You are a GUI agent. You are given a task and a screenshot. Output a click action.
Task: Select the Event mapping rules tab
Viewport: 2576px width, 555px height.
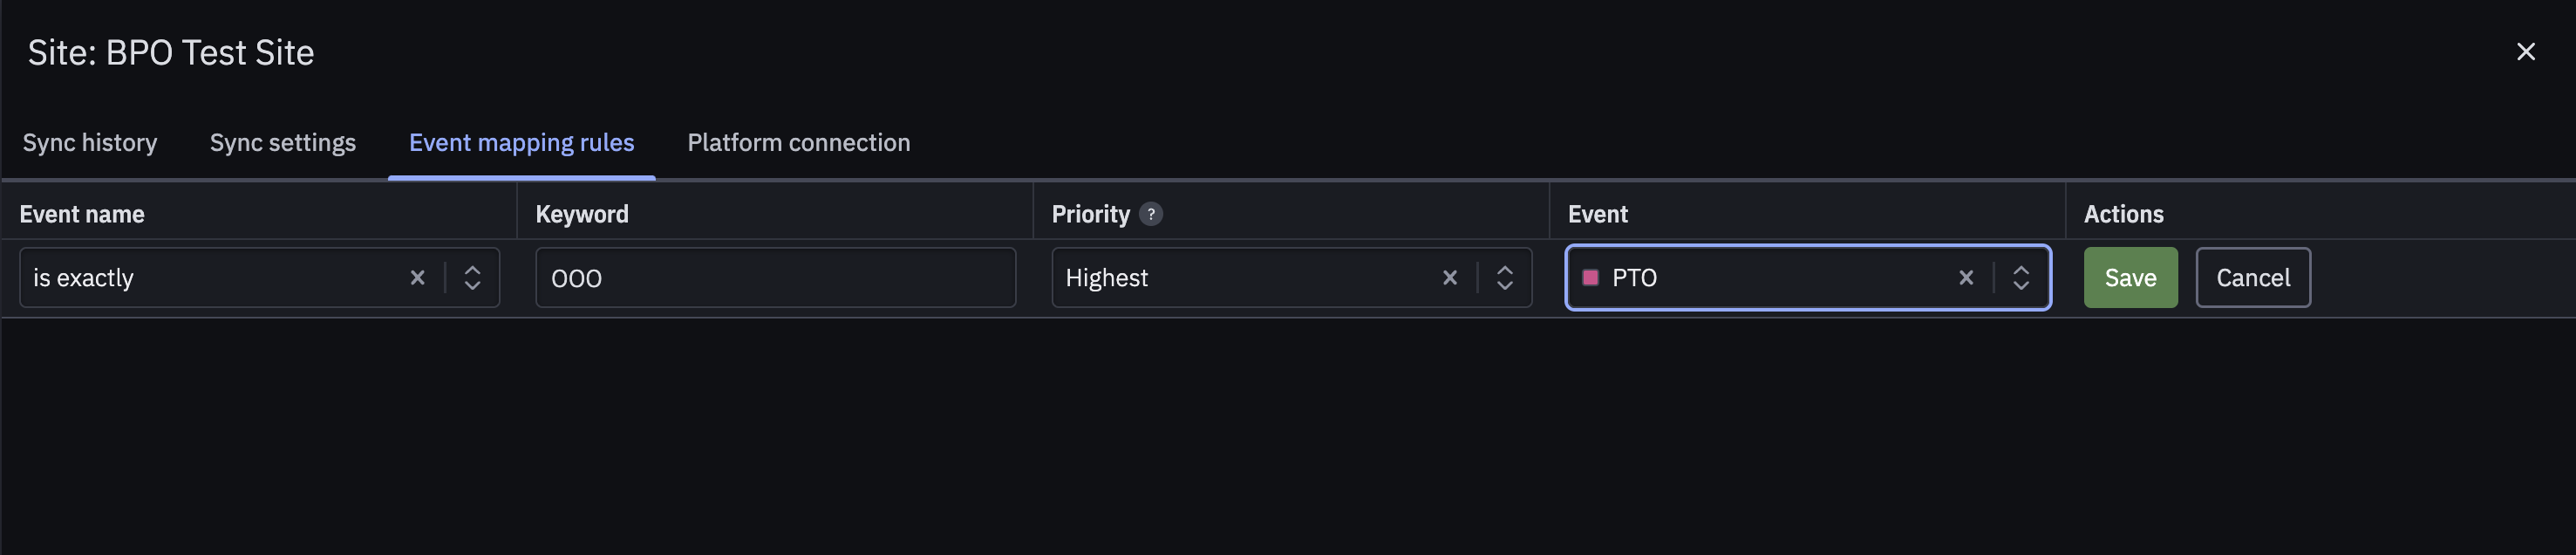point(522,143)
